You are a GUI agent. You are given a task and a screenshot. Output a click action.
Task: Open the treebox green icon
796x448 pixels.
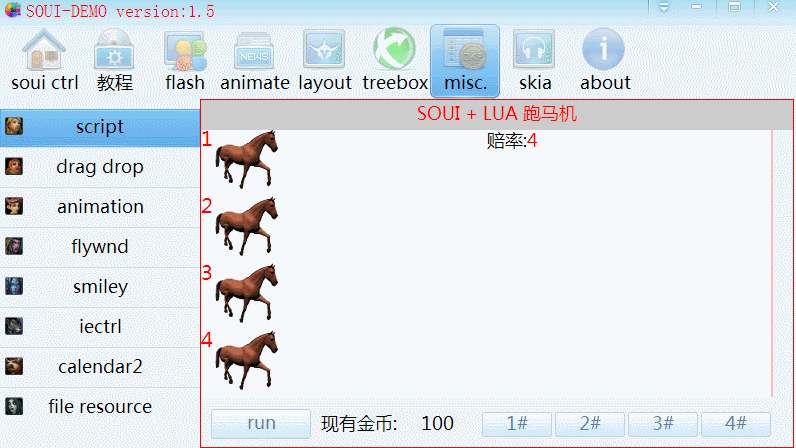pyautogui.click(x=394, y=48)
